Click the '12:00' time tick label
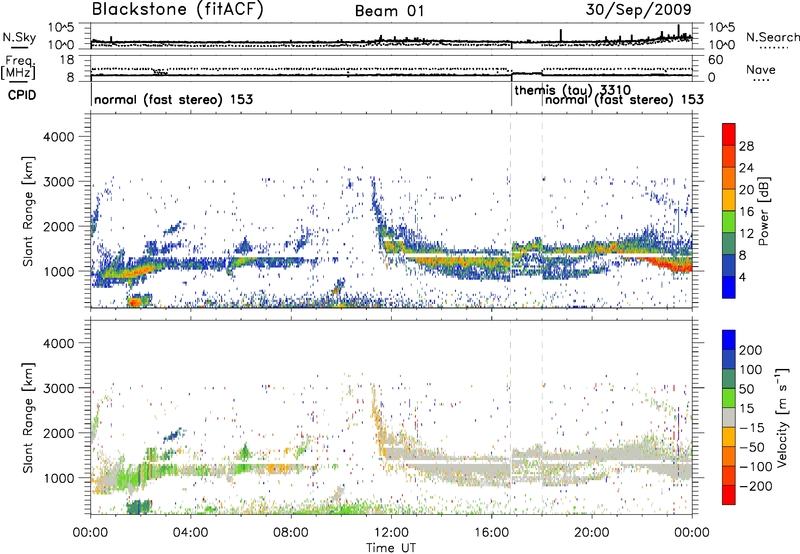This screenshot has width=800, height=554. (391, 533)
